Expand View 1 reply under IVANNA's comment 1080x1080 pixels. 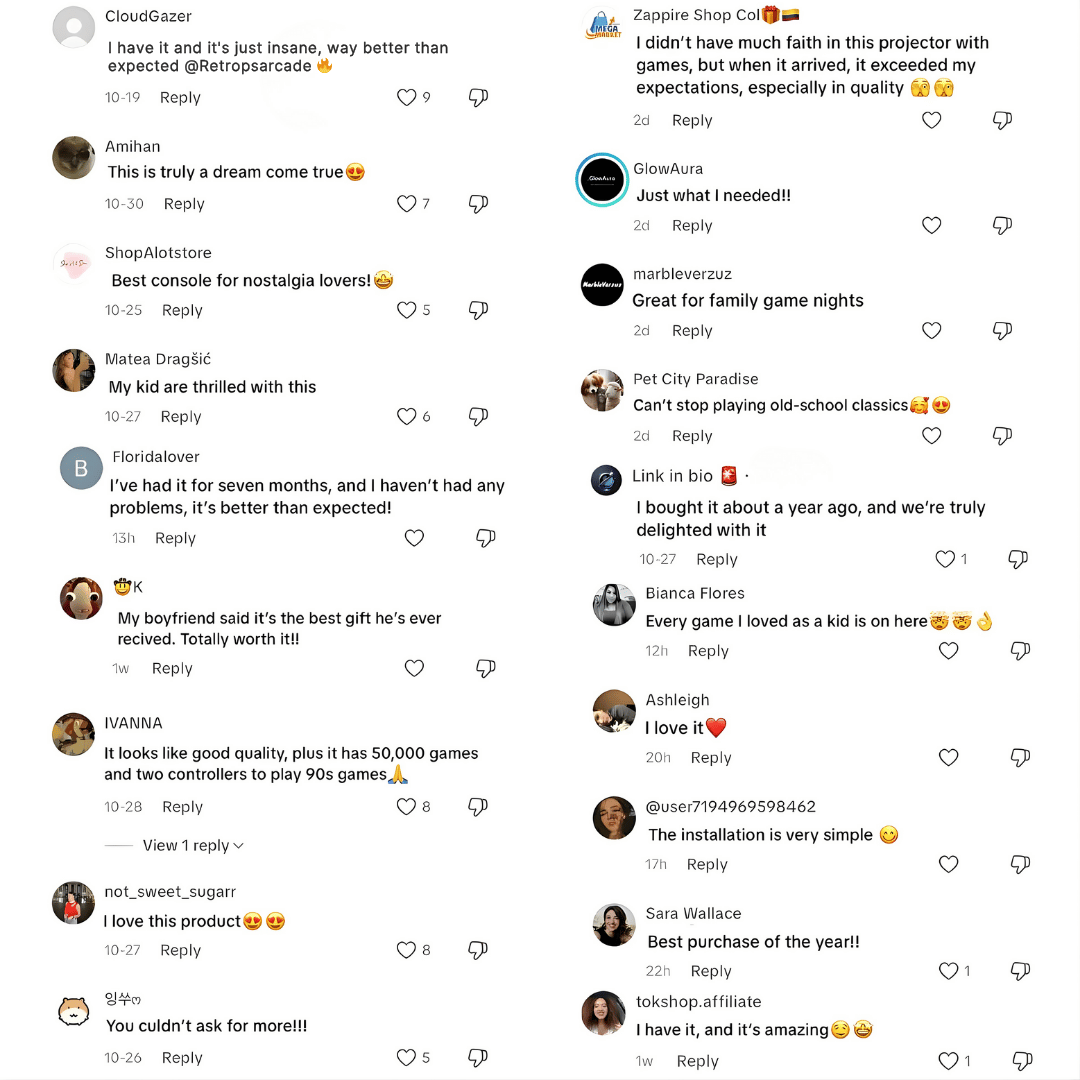tap(193, 845)
